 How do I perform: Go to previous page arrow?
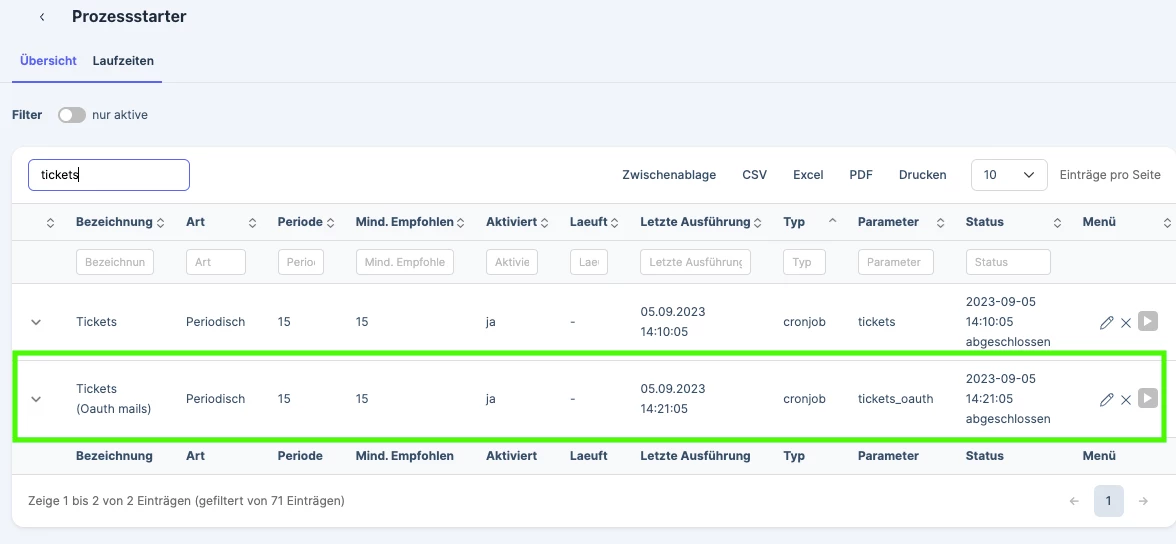(1074, 500)
